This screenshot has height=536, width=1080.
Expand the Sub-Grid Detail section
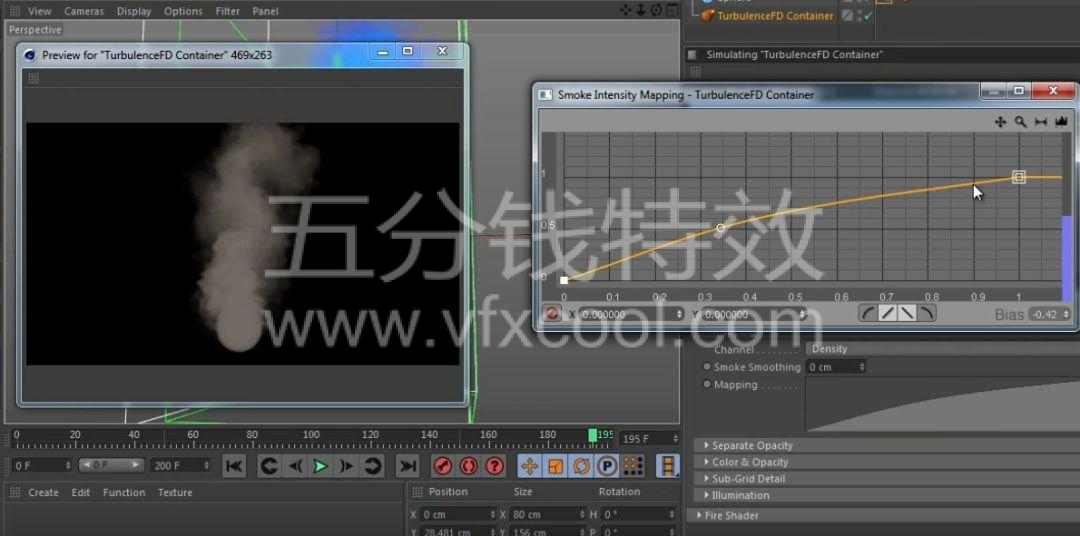coord(748,479)
